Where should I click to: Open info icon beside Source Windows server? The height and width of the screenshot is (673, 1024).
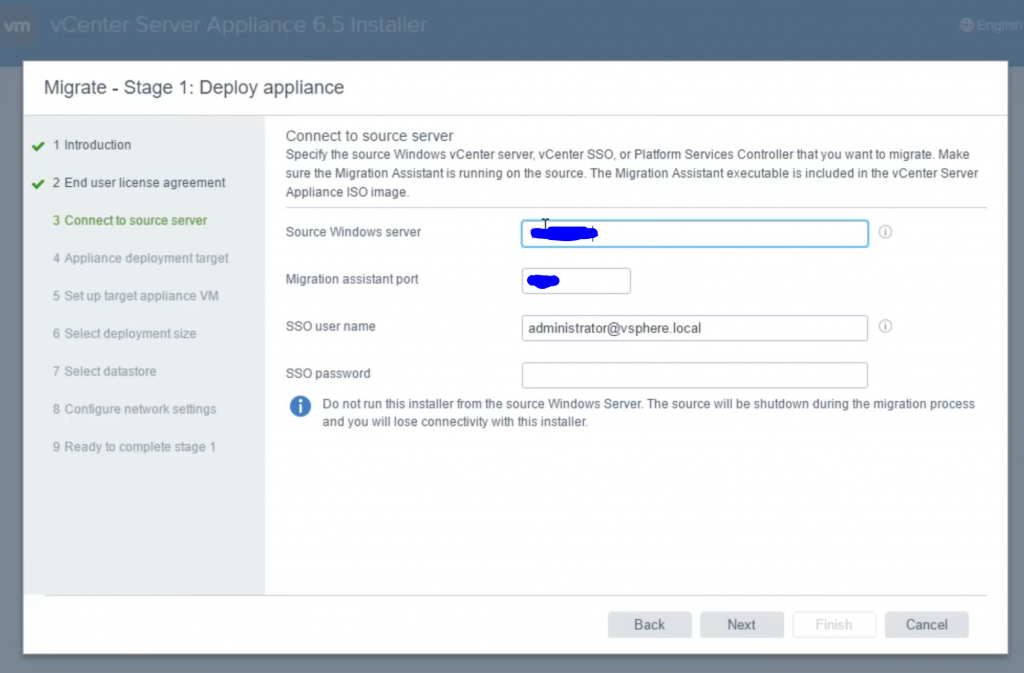tap(885, 232)
